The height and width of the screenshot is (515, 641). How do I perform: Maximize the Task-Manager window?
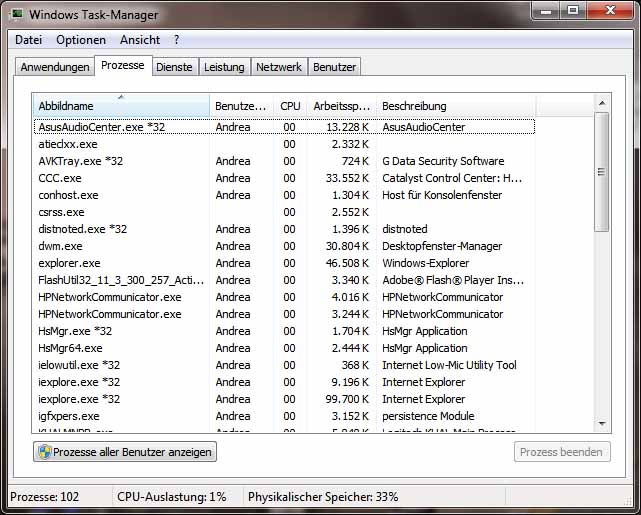573,10
